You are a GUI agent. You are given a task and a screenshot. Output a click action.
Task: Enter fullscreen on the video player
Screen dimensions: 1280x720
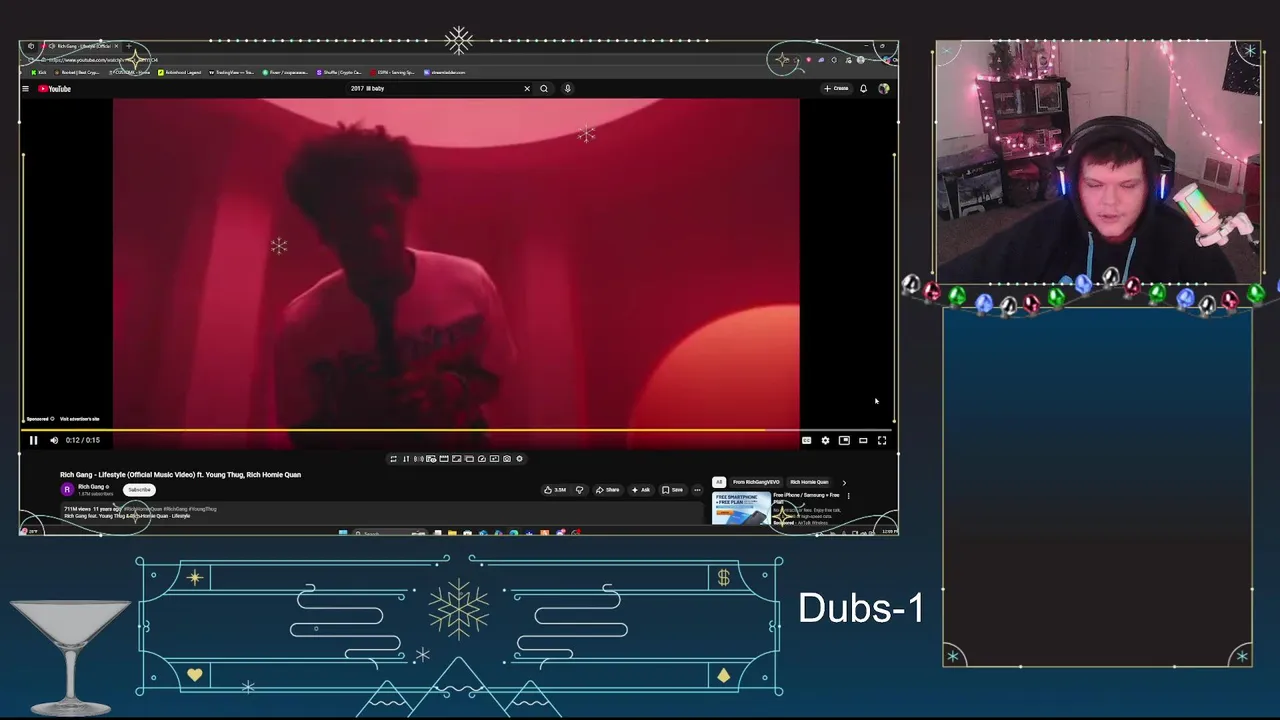pyautogui.click(x=882, y=440)
